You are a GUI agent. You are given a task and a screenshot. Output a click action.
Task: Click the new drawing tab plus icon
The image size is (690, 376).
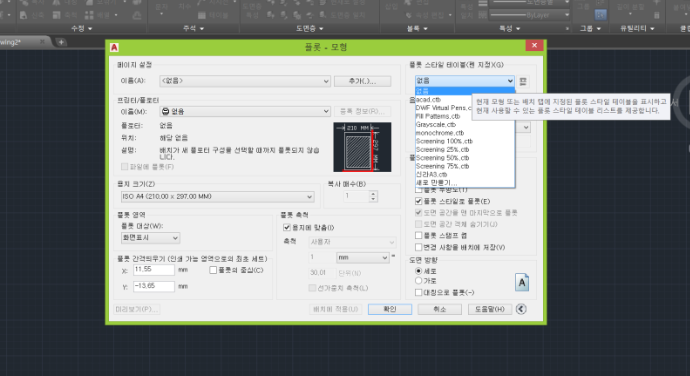61,42
